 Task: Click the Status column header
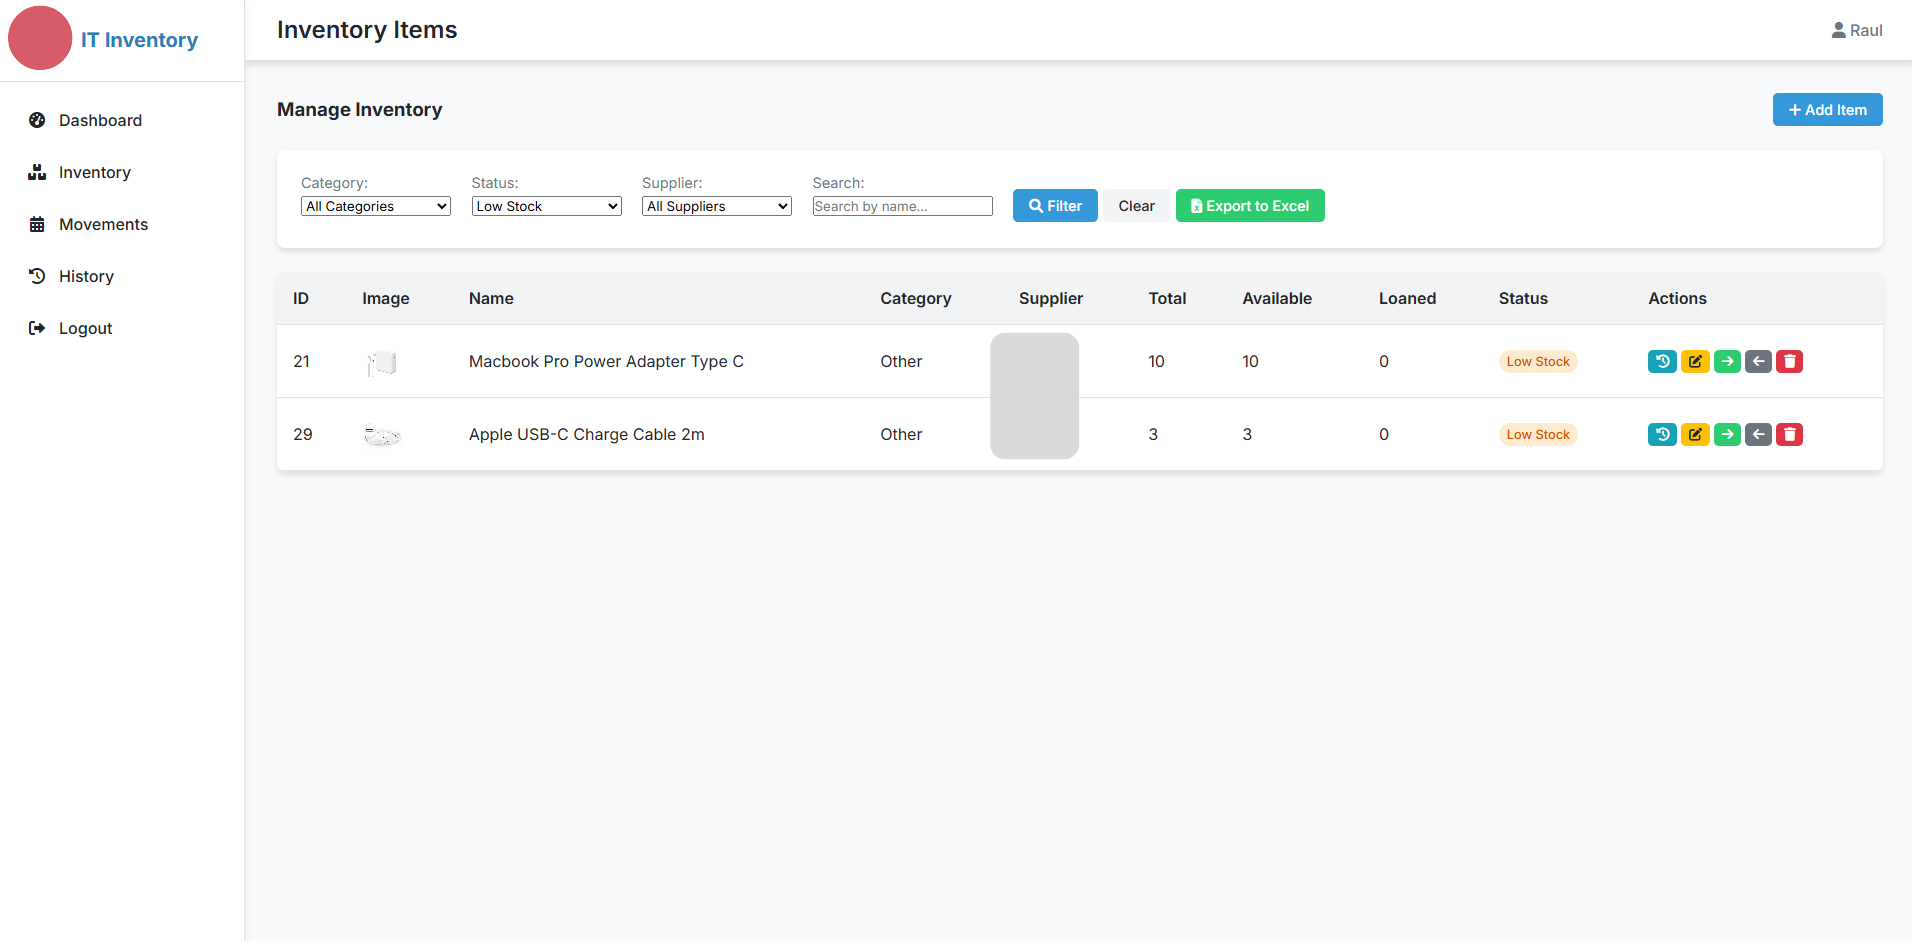point(1523,298)
